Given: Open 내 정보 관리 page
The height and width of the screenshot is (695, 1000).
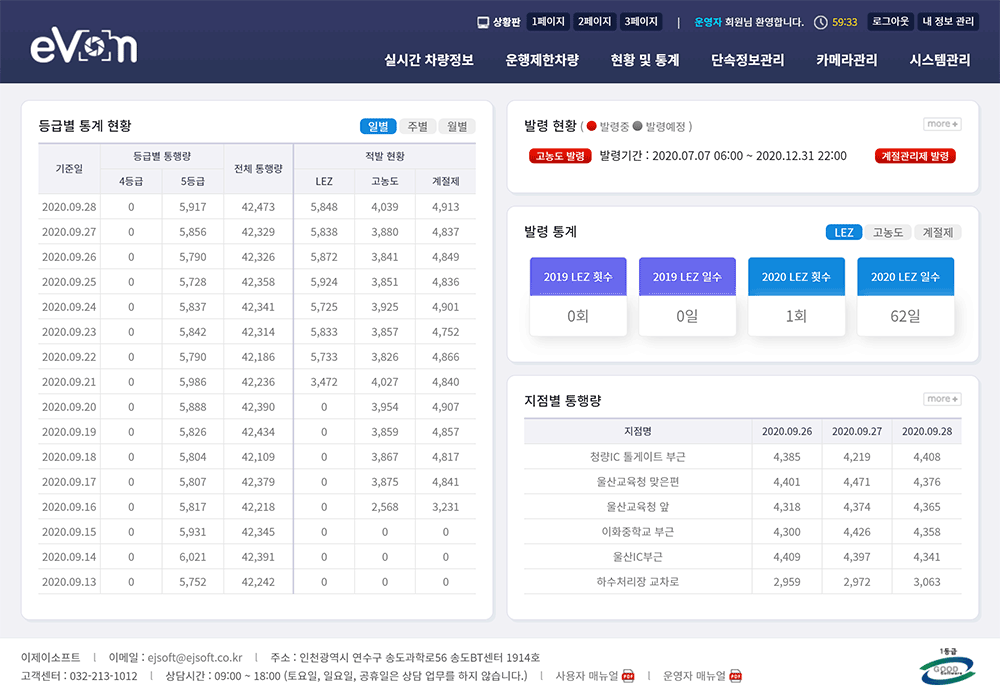Looking at the screenshot, I should coord(947,21).
